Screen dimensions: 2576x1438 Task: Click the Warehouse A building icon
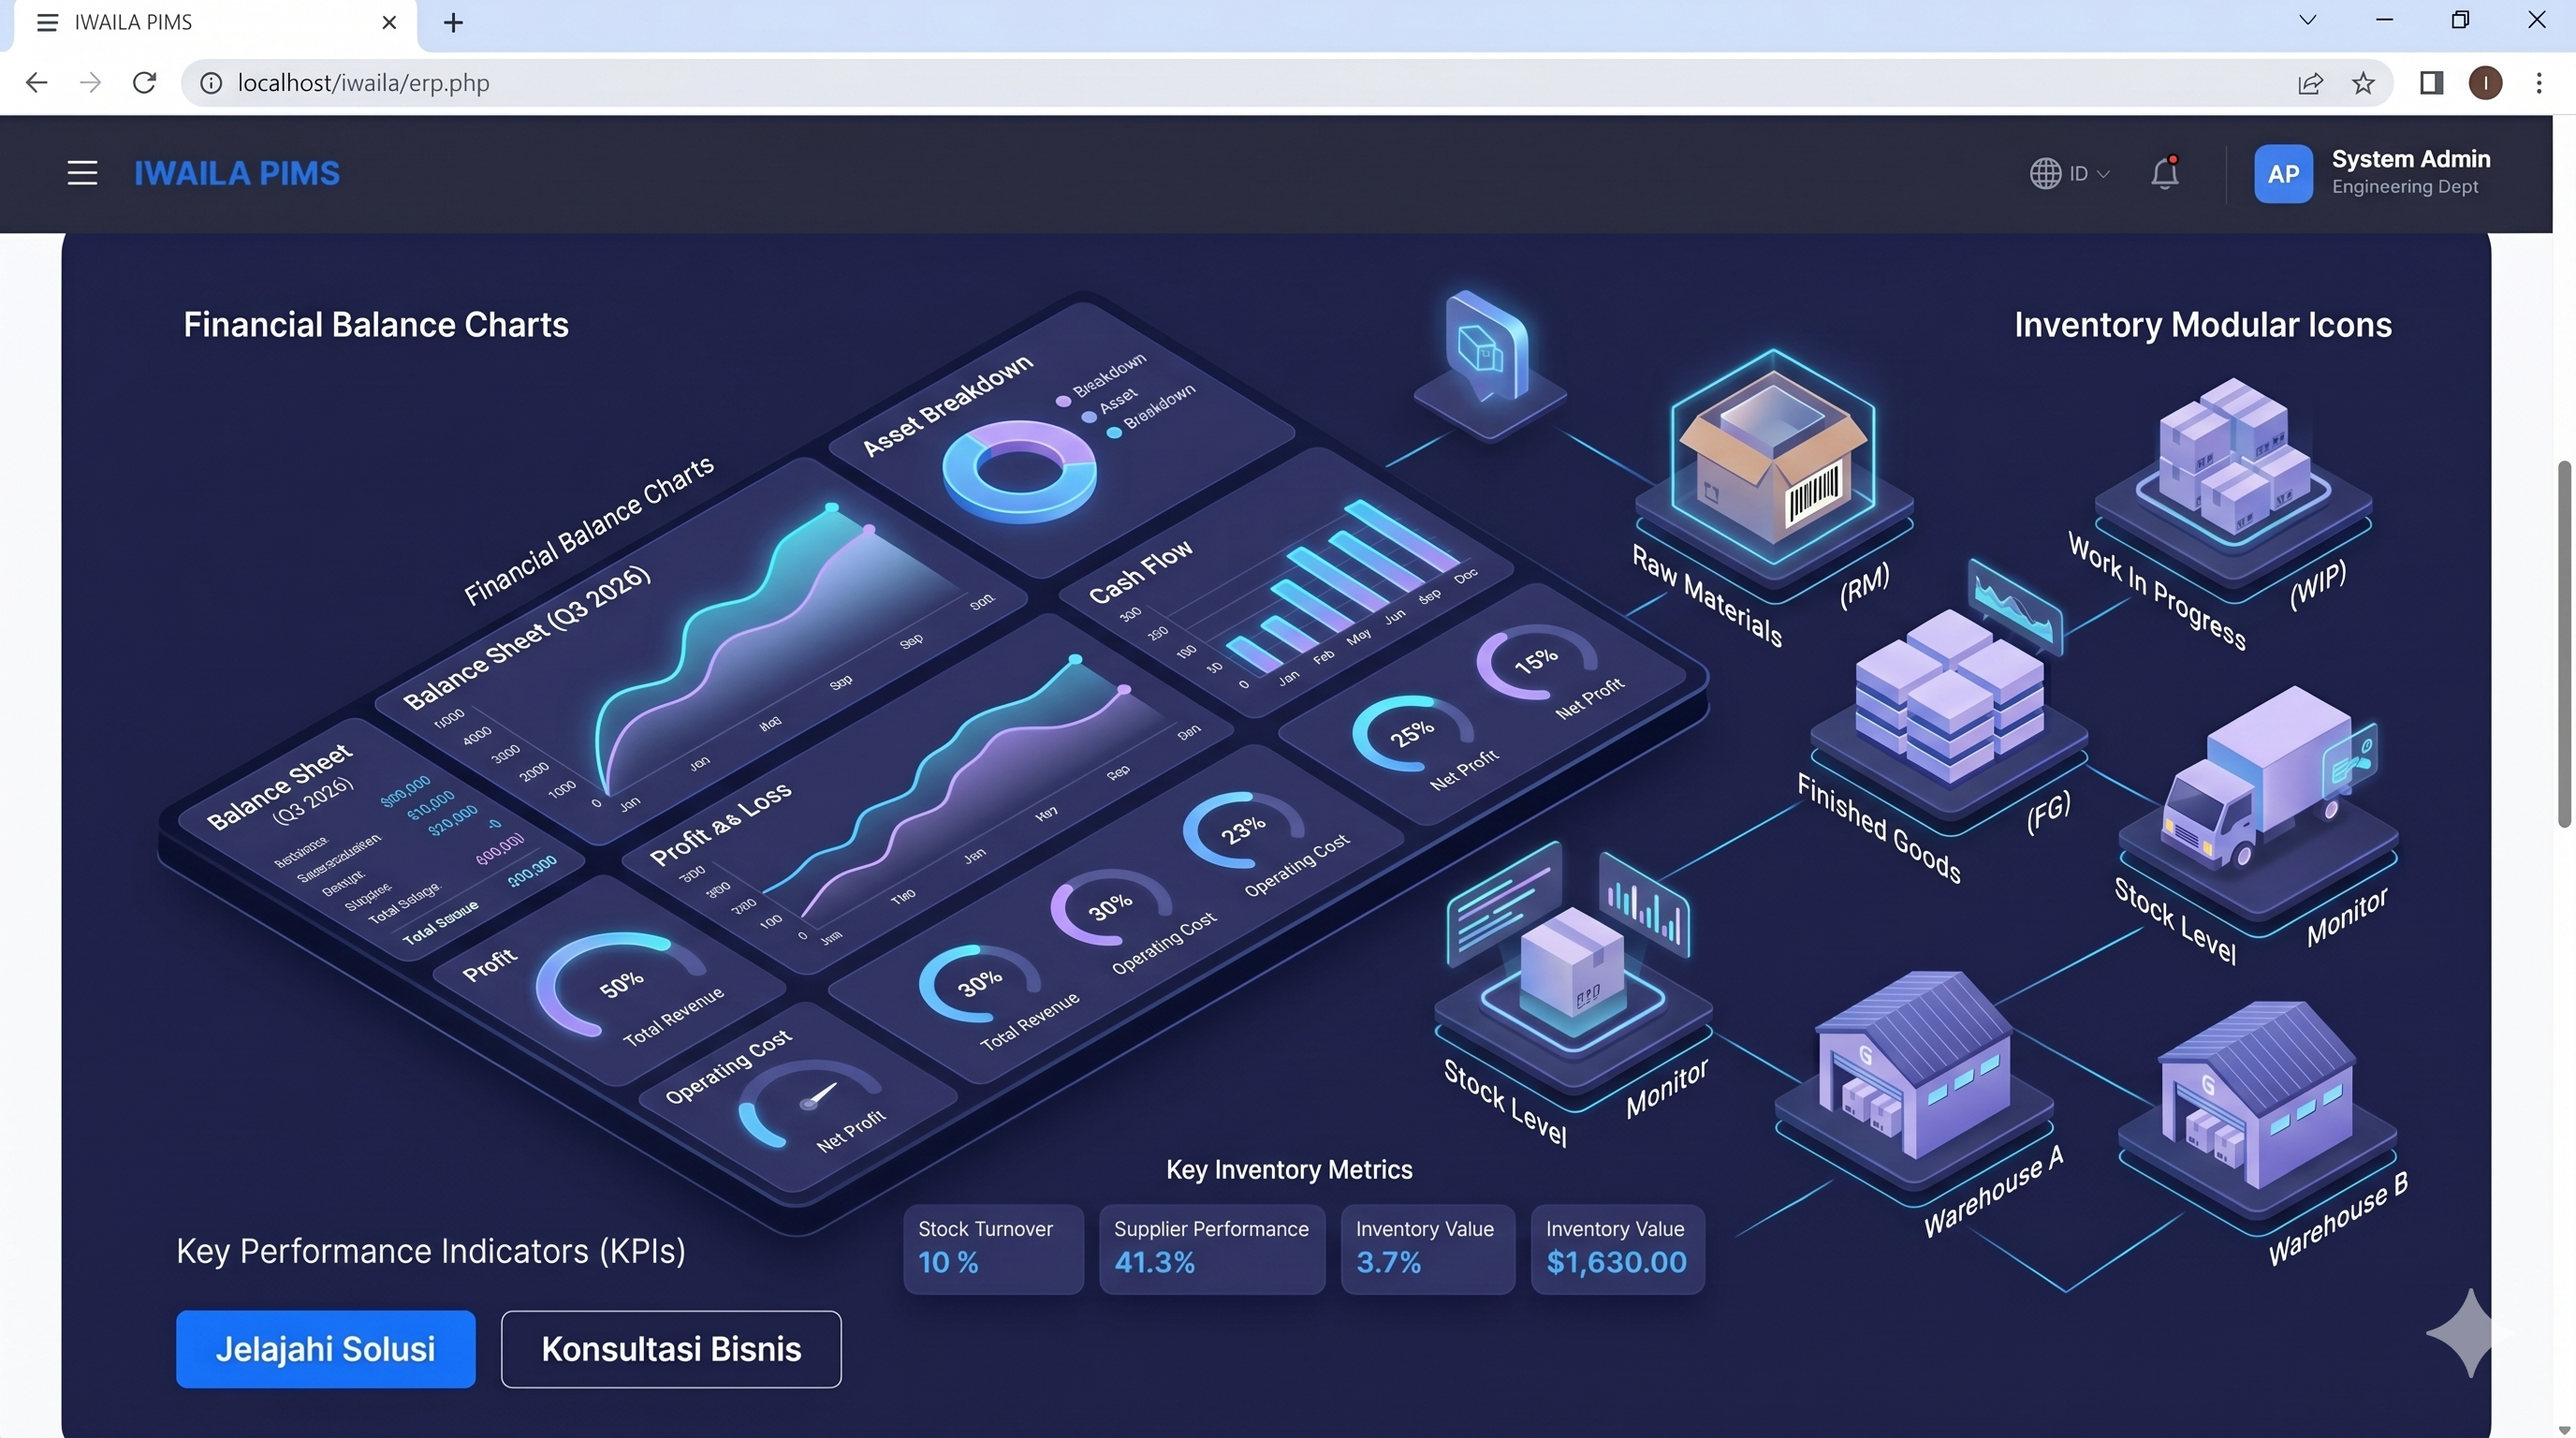point(1913,1064)
